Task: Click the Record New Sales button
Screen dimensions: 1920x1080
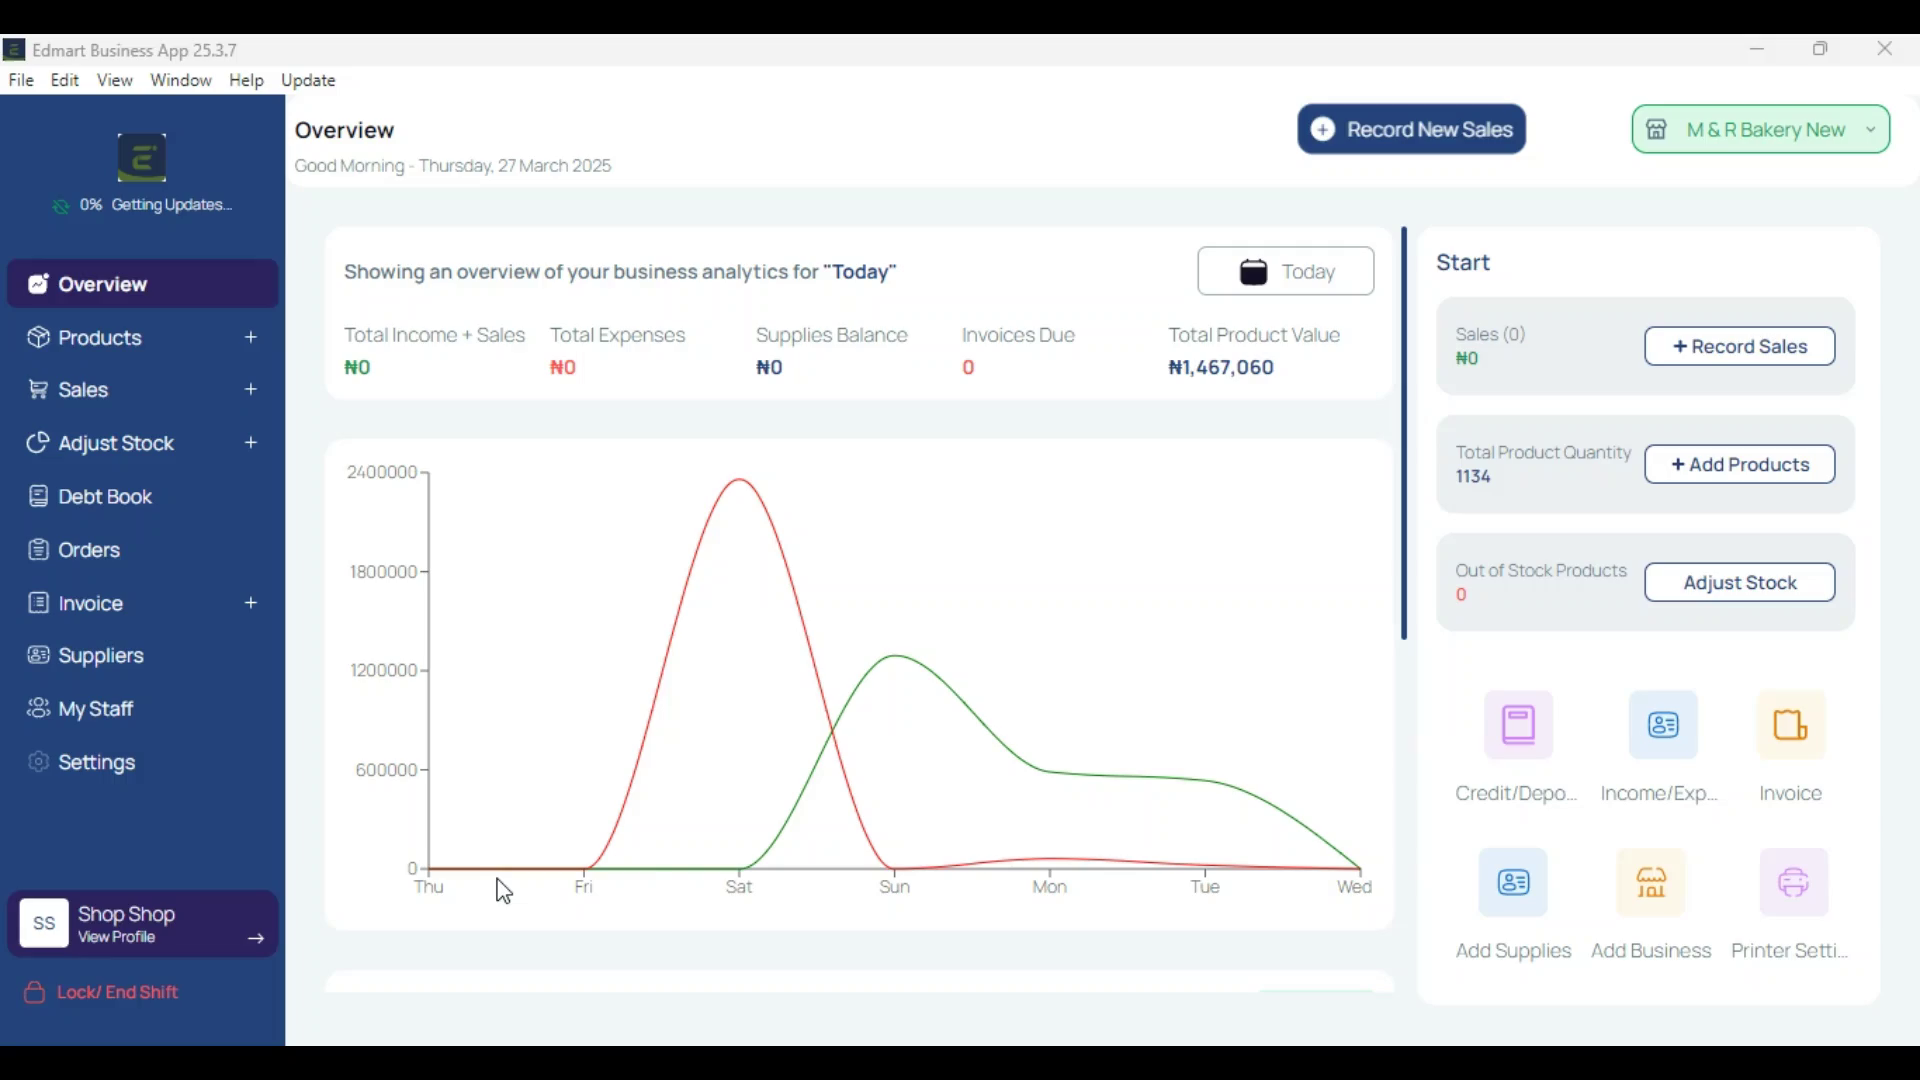Action: 1411,129
